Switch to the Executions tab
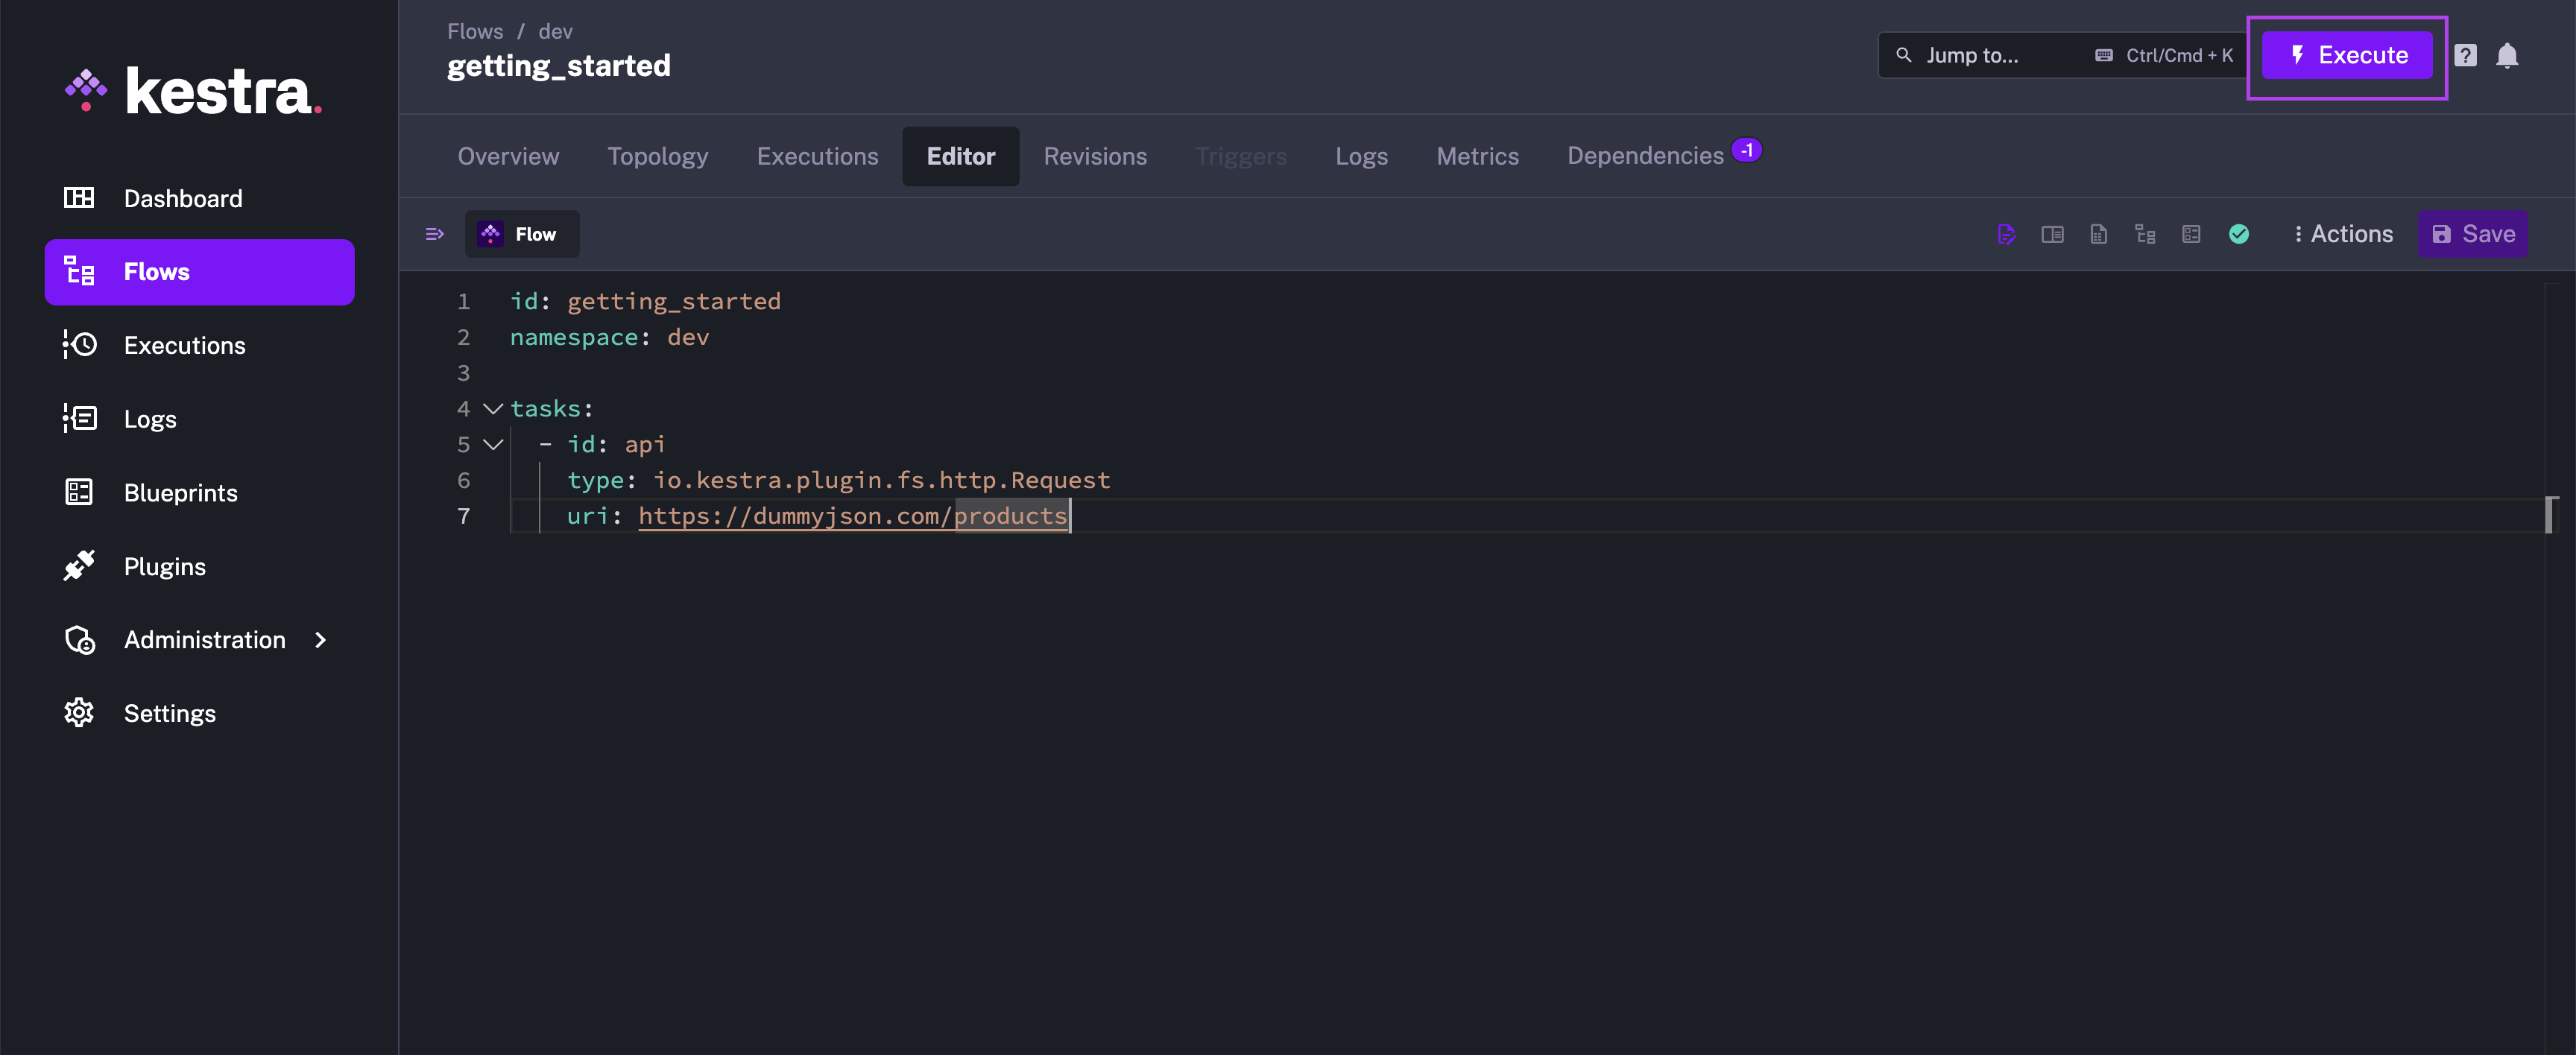Screen dimensions: 2576x1055 [816, 154]
